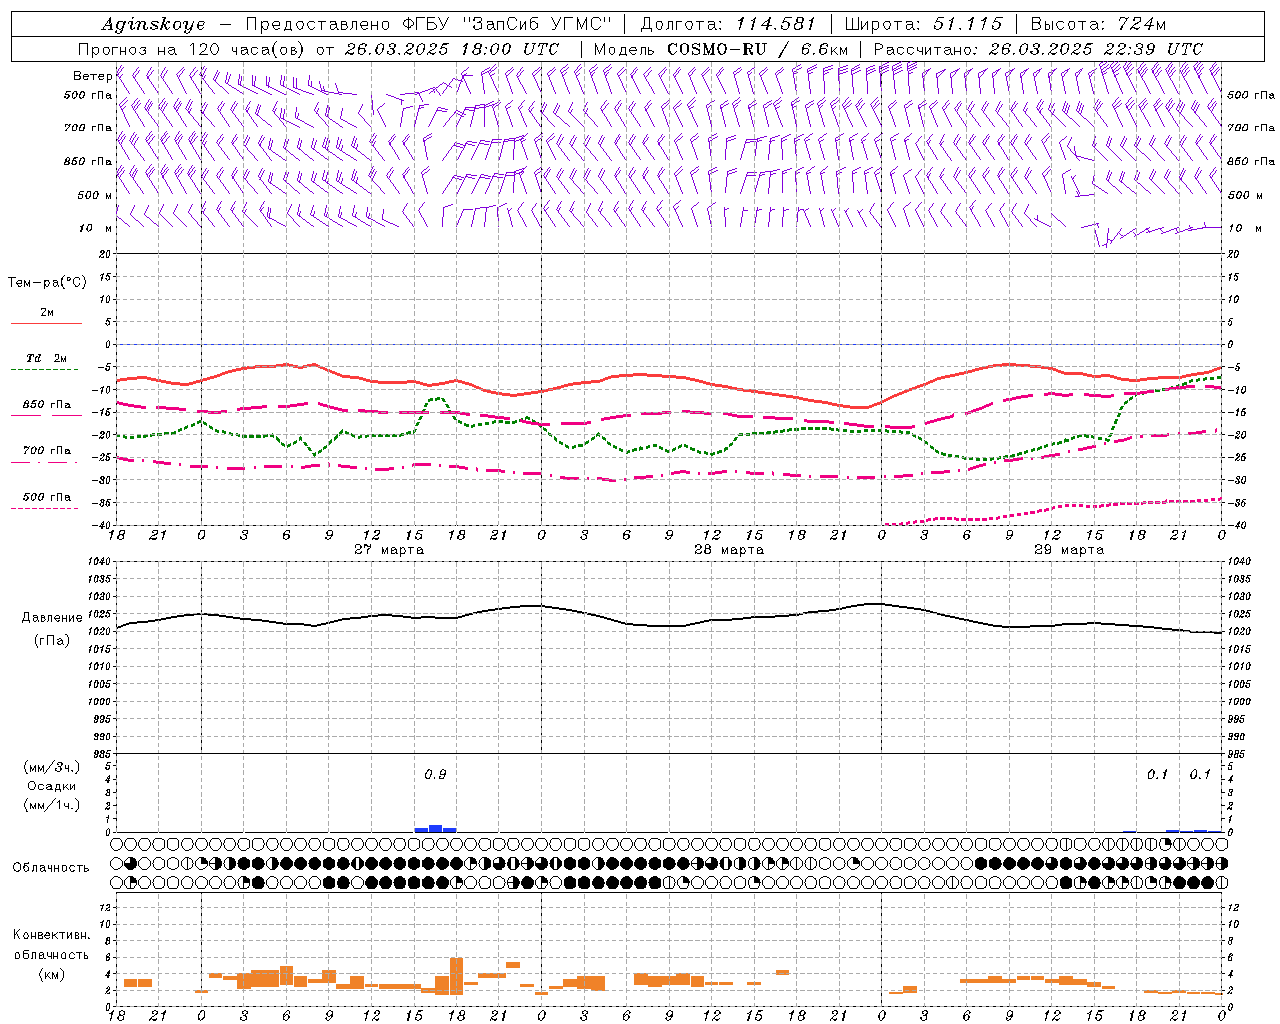Click the Конвективн. облачность panel label

tap(52, 945)
